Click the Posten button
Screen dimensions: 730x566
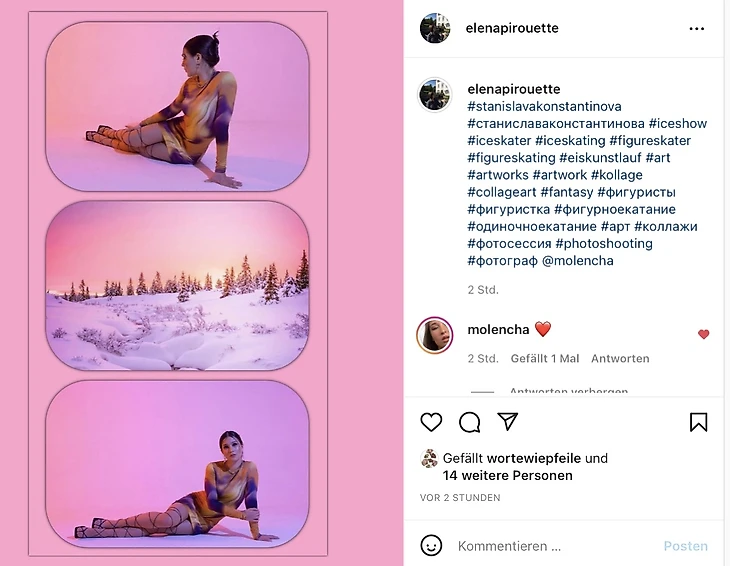click(685, 546)
